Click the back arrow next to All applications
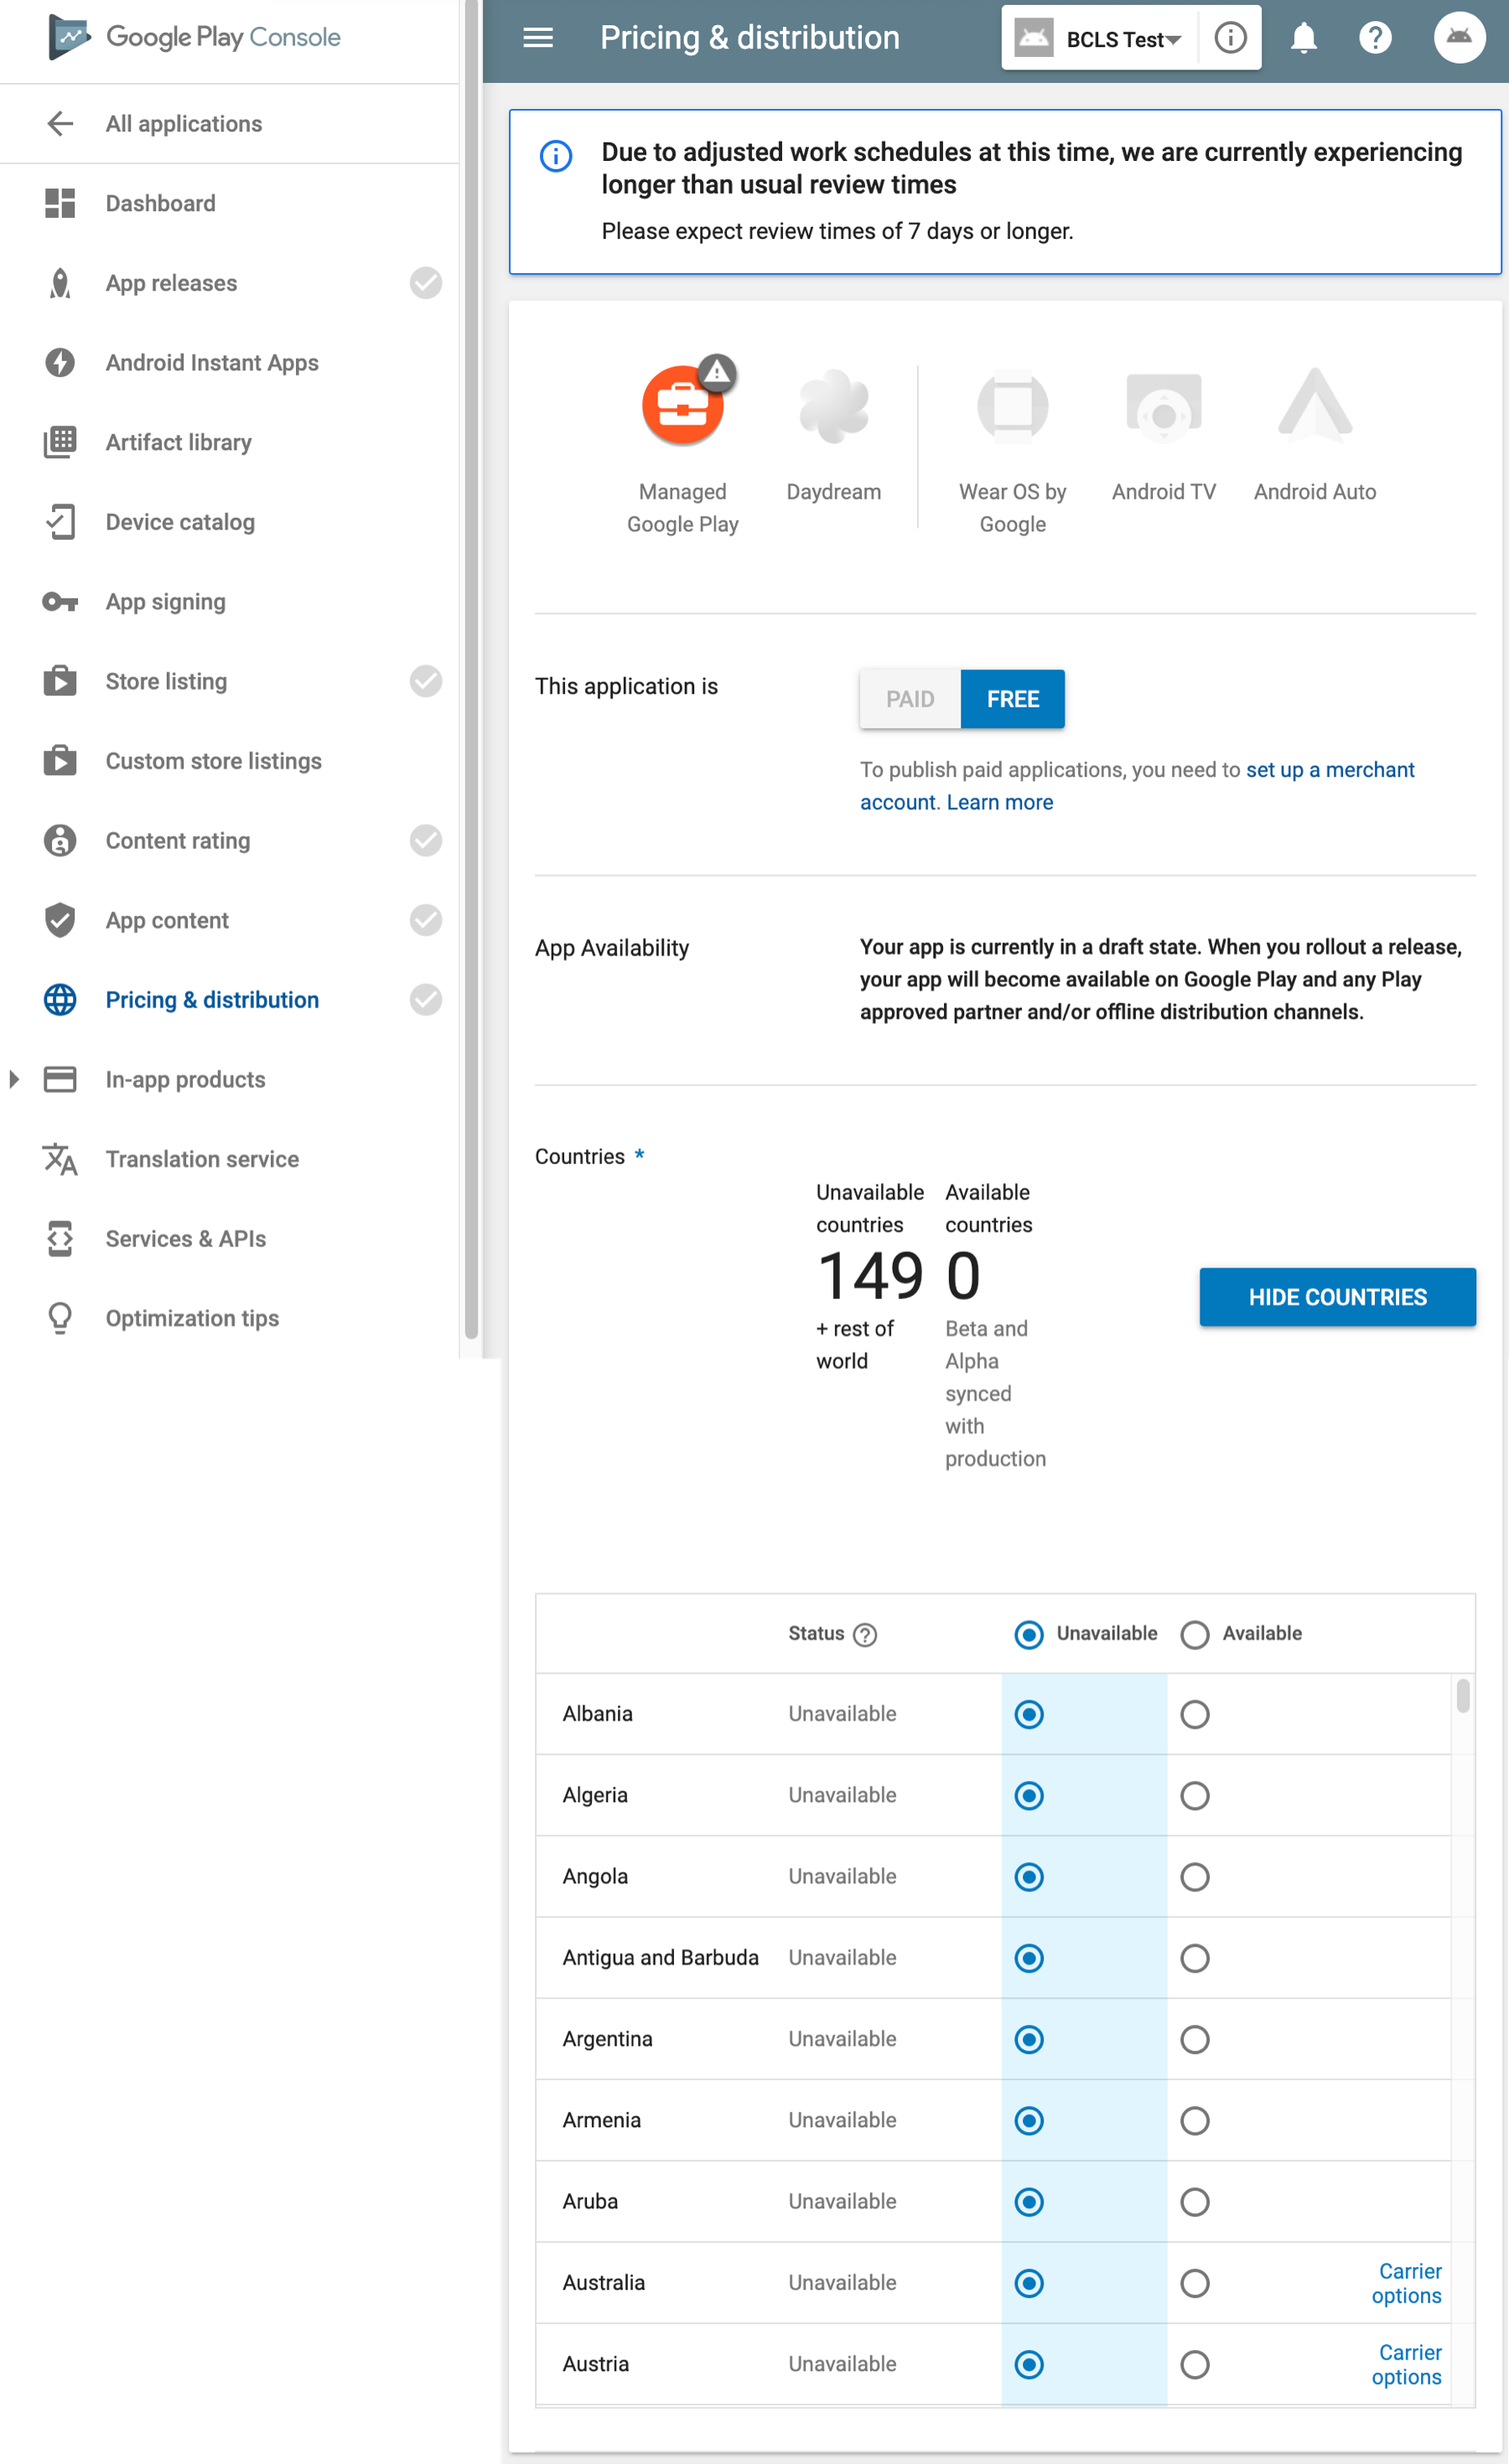Viewport: 1509px width, 2464px height. [x=60, y=123]
